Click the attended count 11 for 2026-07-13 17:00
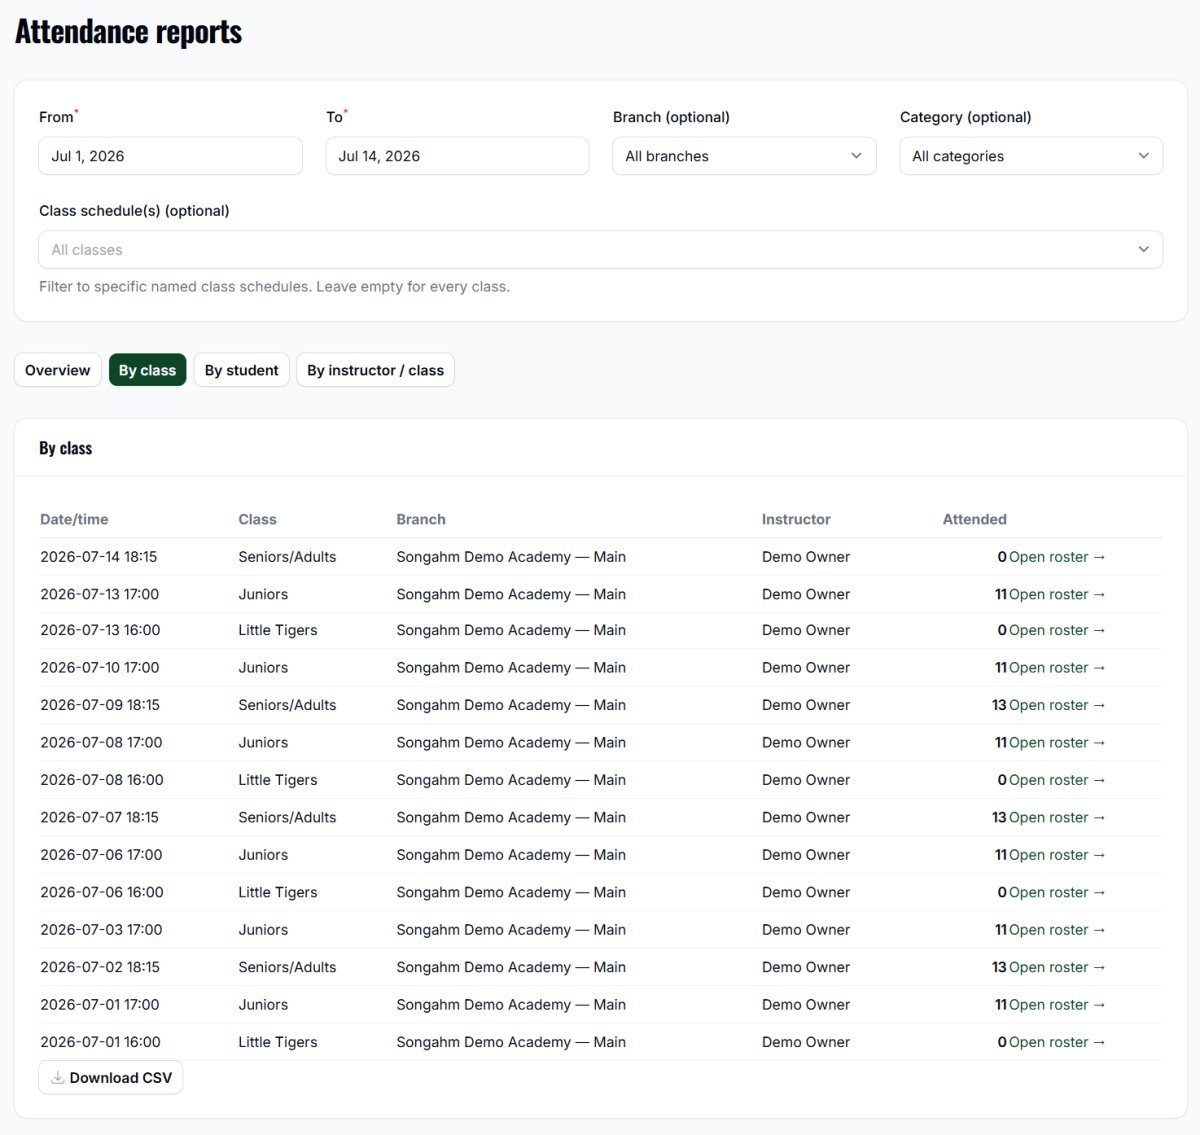 tap(1001, 594)
